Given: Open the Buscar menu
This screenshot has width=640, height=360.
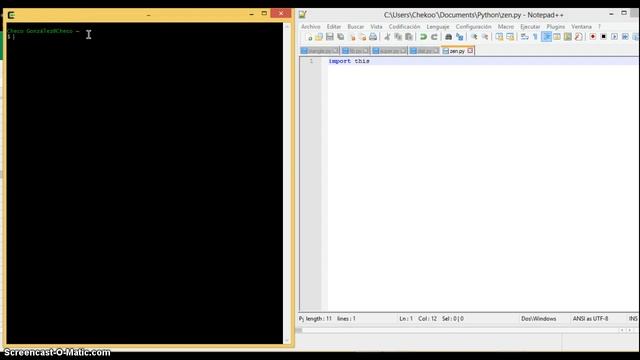Looking at the screenshot, I should point(356,27).
